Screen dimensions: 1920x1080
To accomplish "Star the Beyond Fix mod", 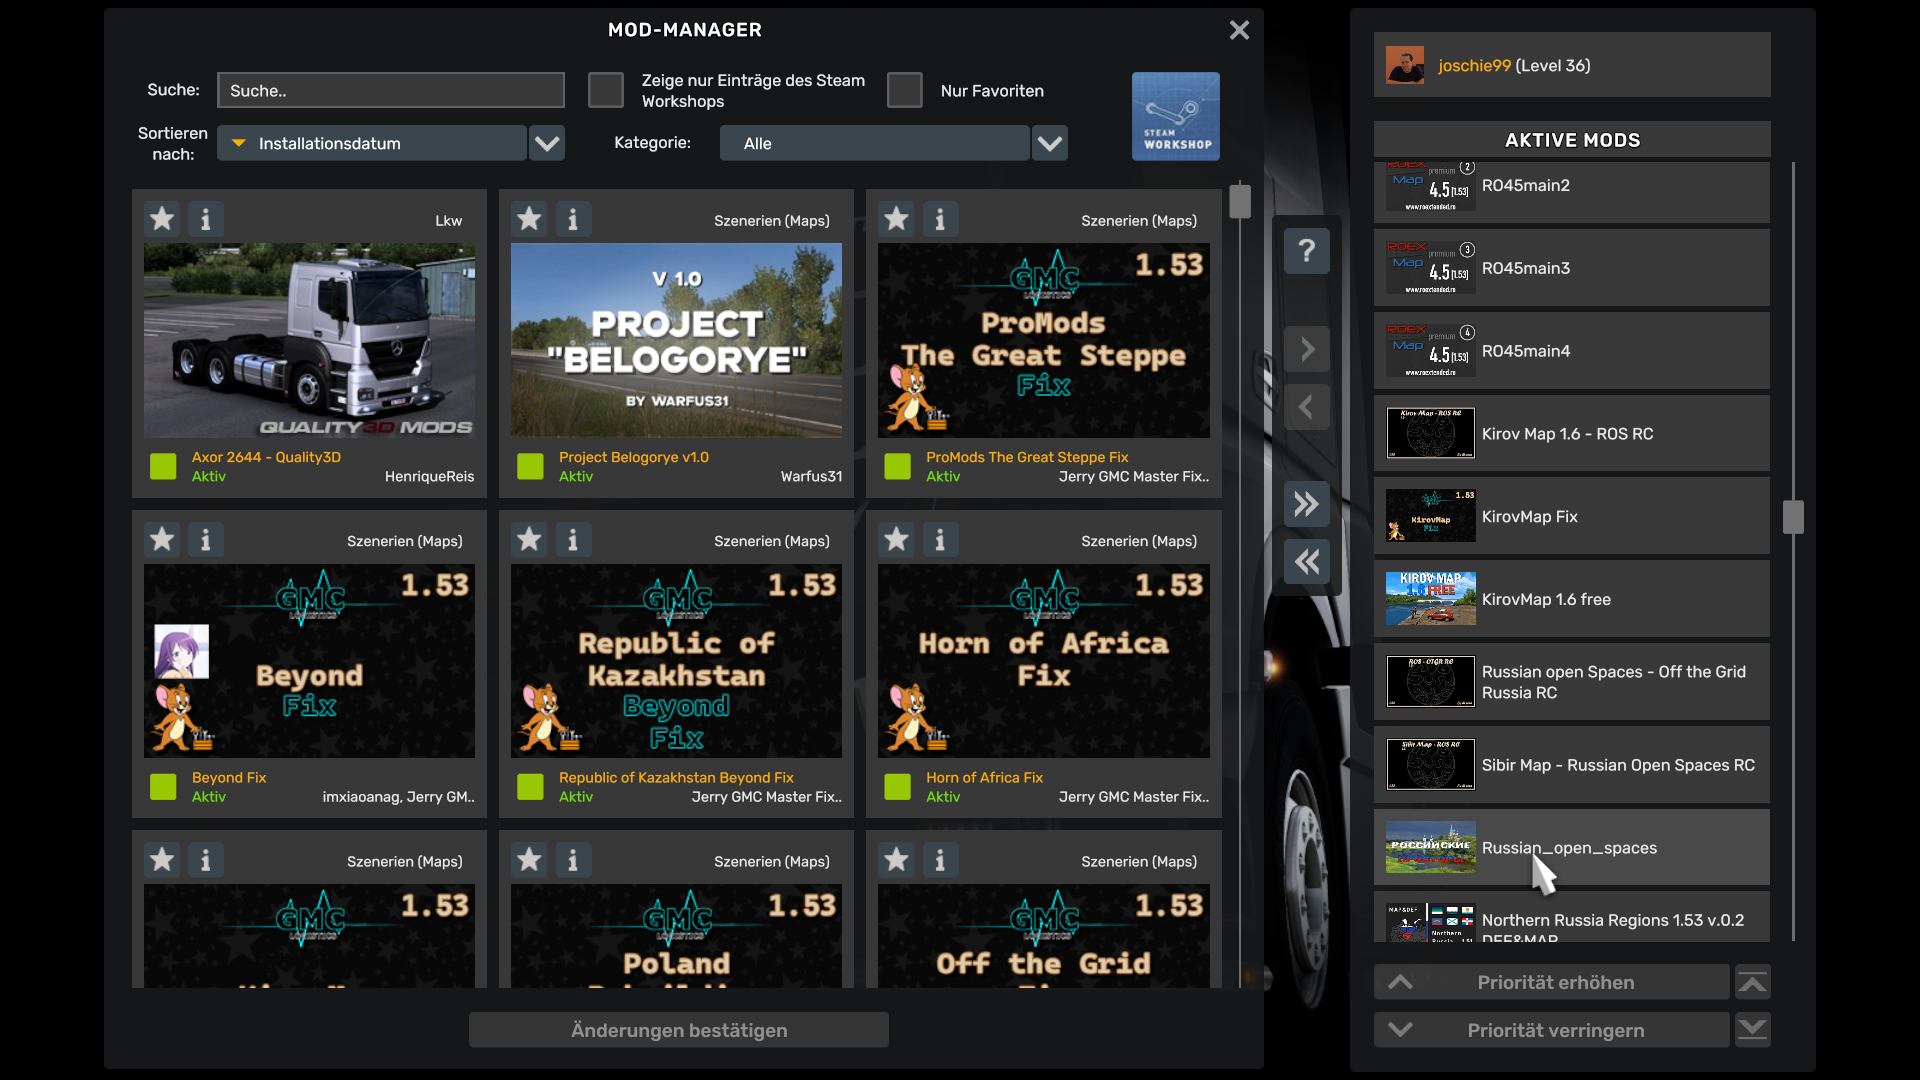I will (x=162, y=540).
